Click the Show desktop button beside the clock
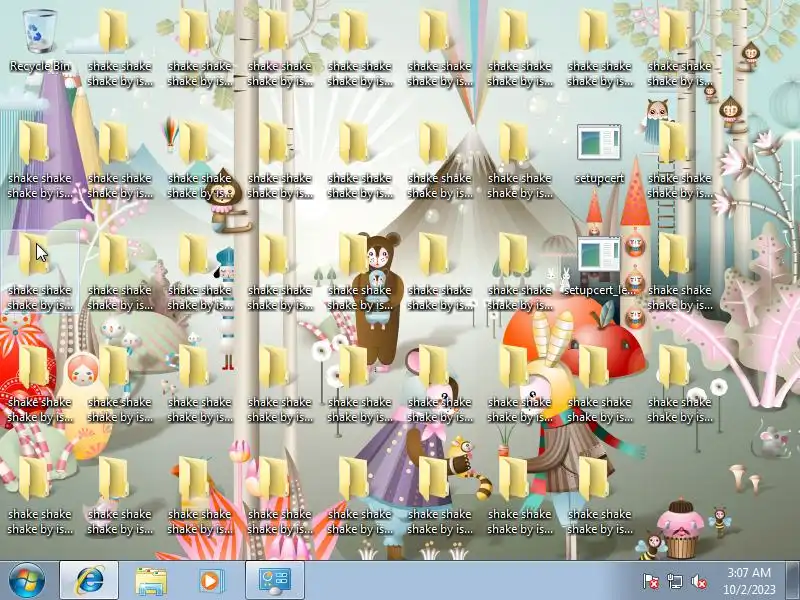 click(792, 581)
